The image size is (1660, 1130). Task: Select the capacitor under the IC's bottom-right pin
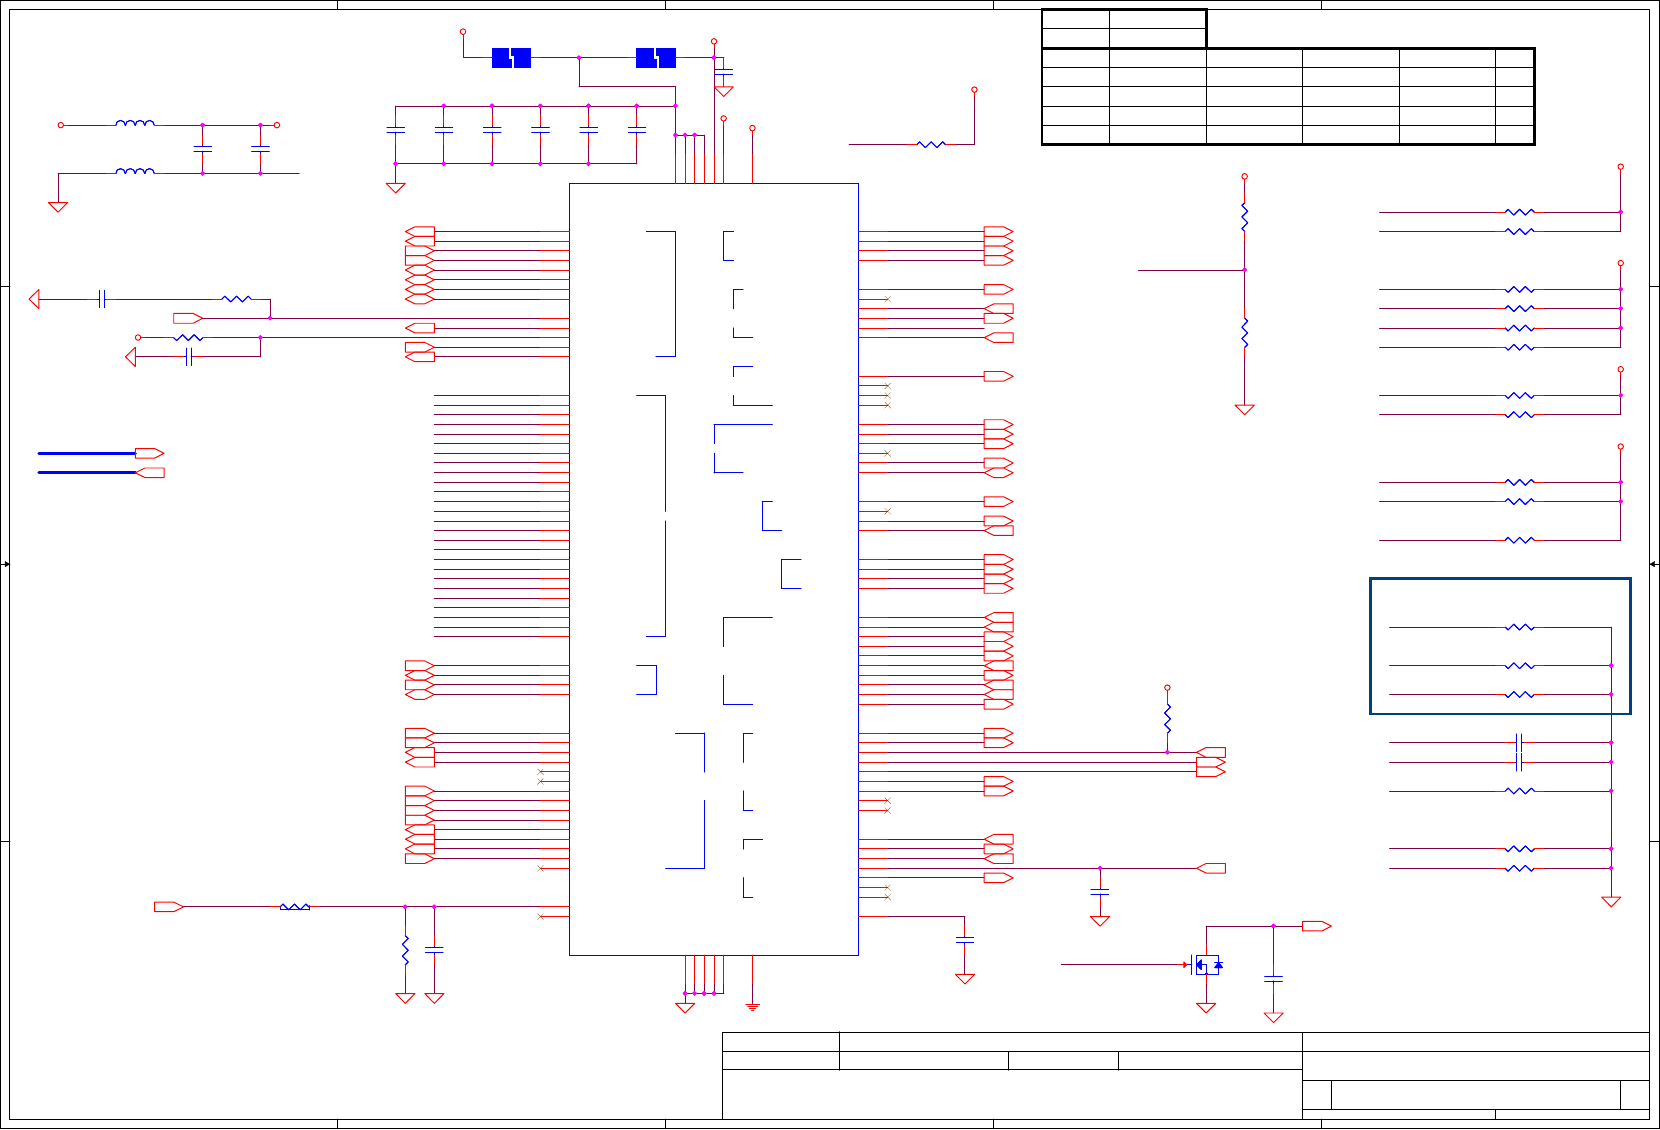(965, 940)
